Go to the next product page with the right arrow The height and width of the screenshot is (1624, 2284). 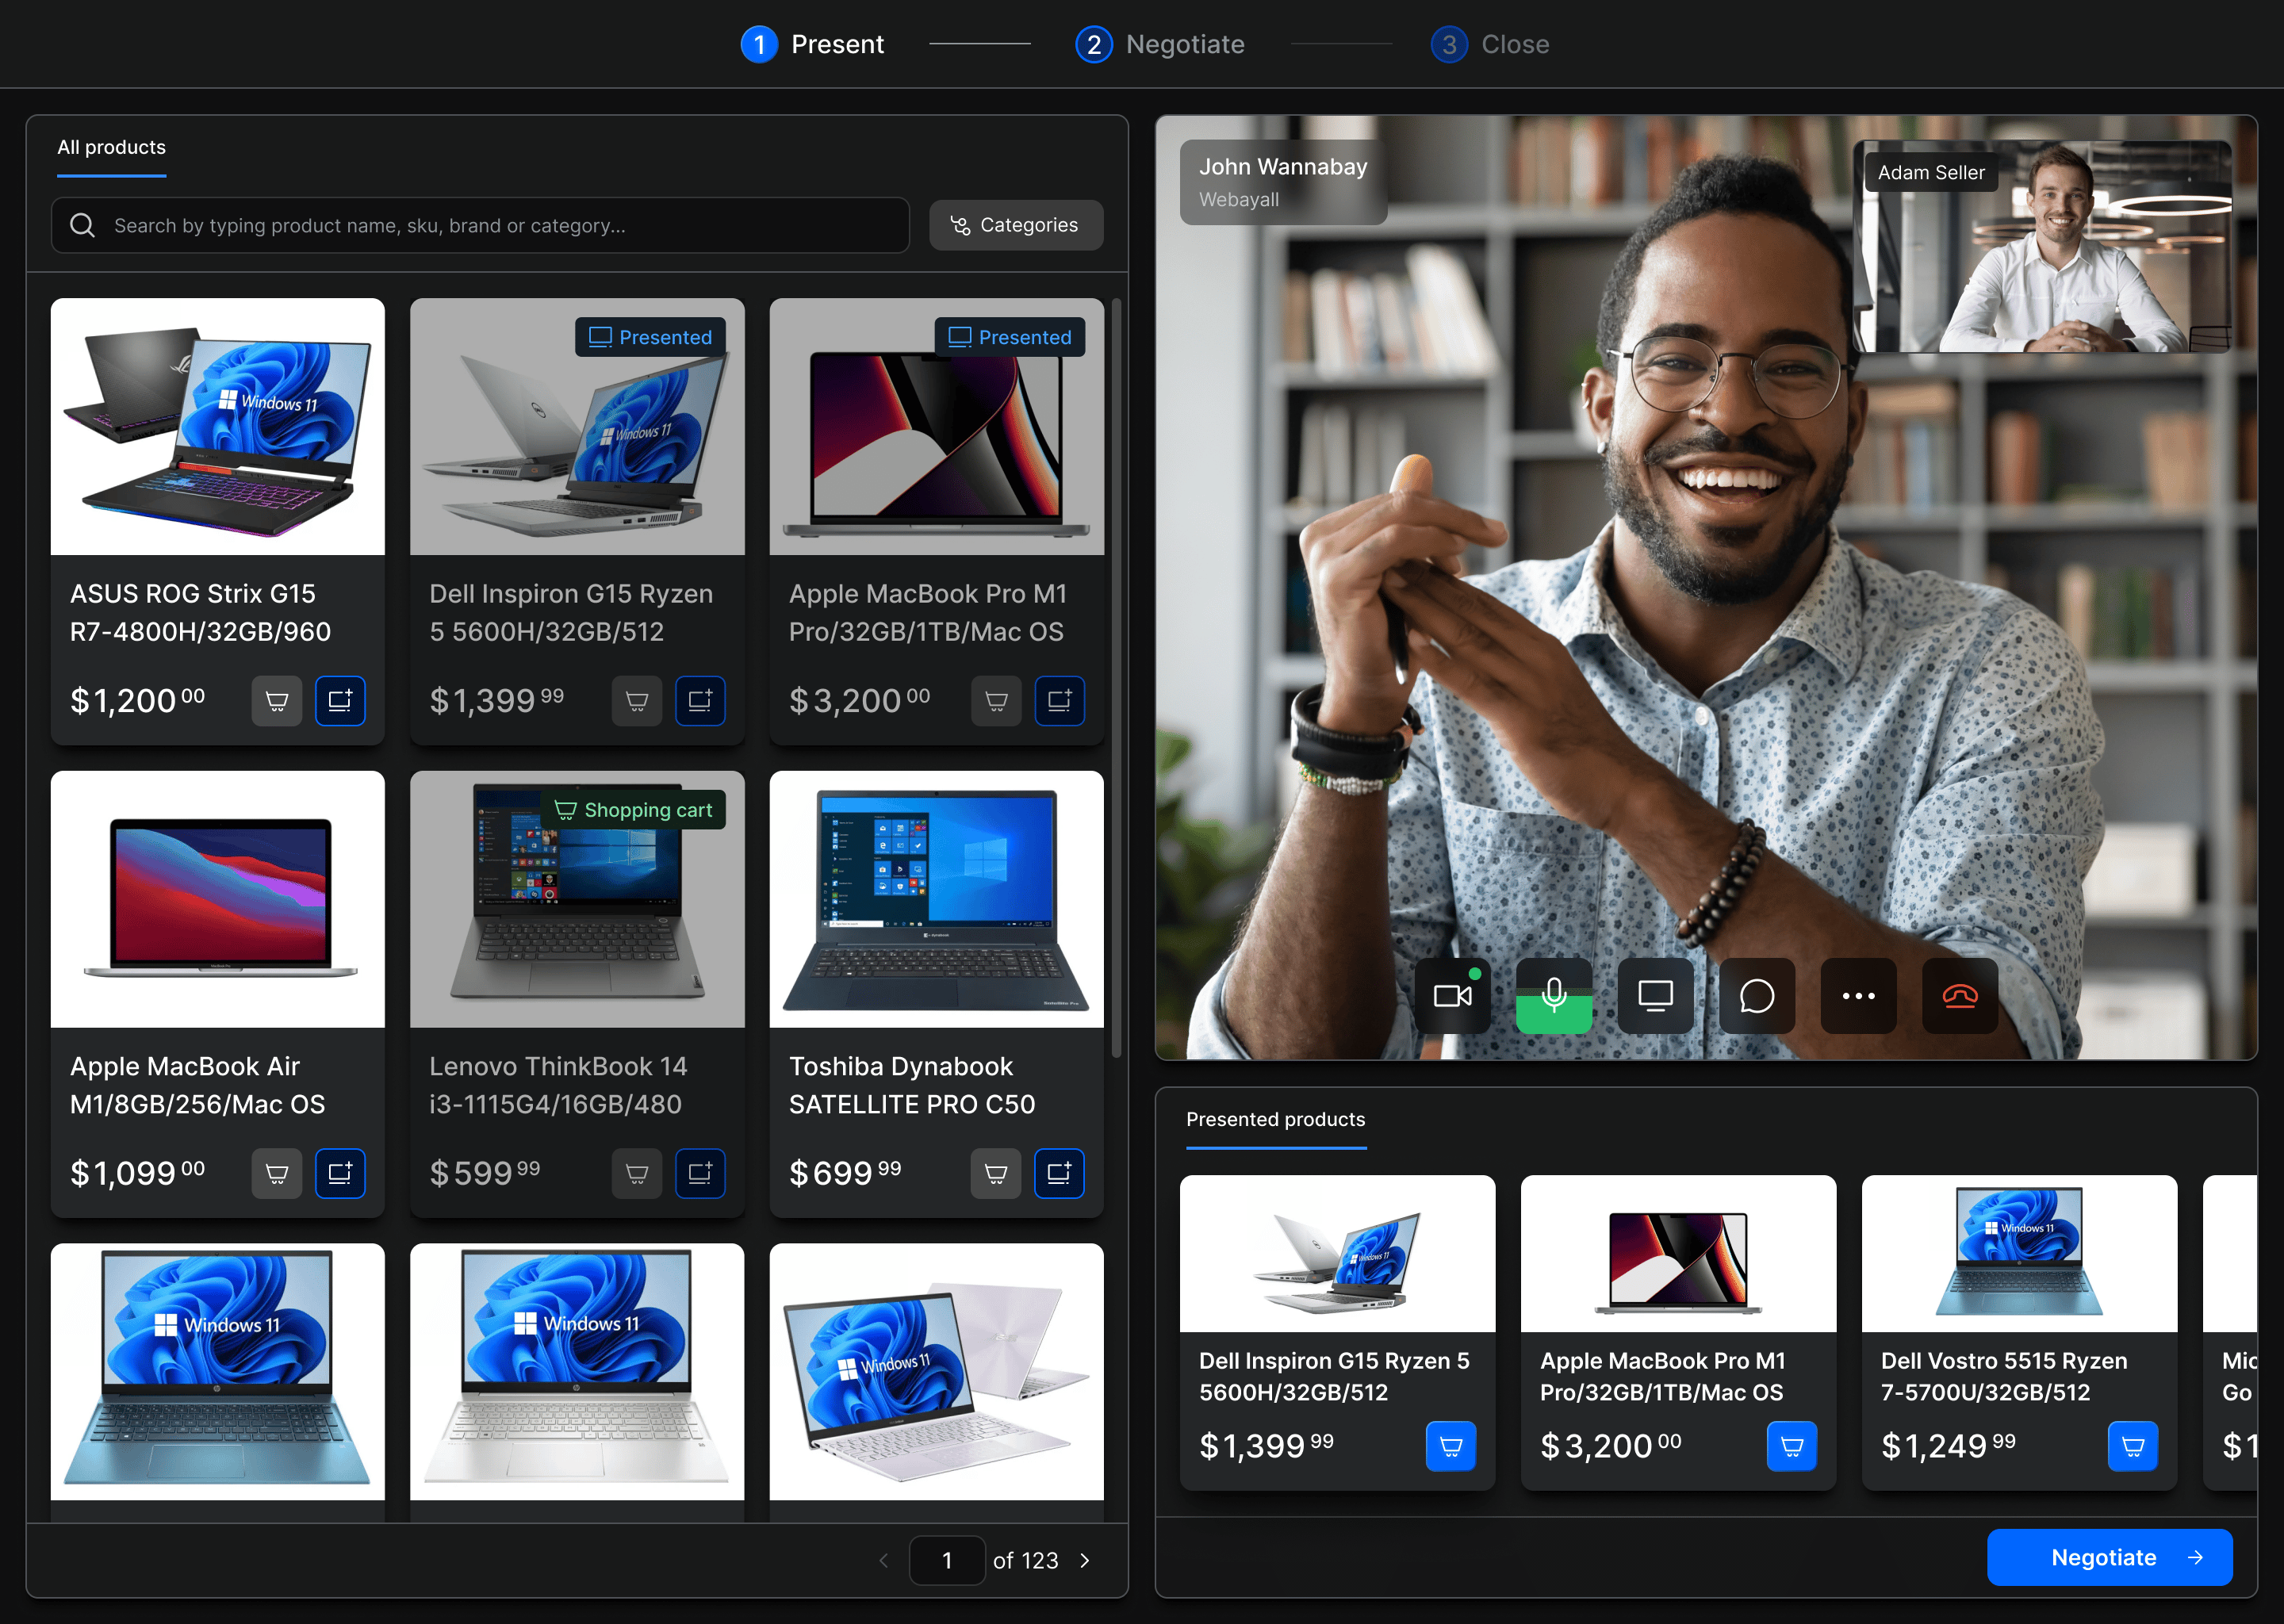(x=1084, y=1560)
